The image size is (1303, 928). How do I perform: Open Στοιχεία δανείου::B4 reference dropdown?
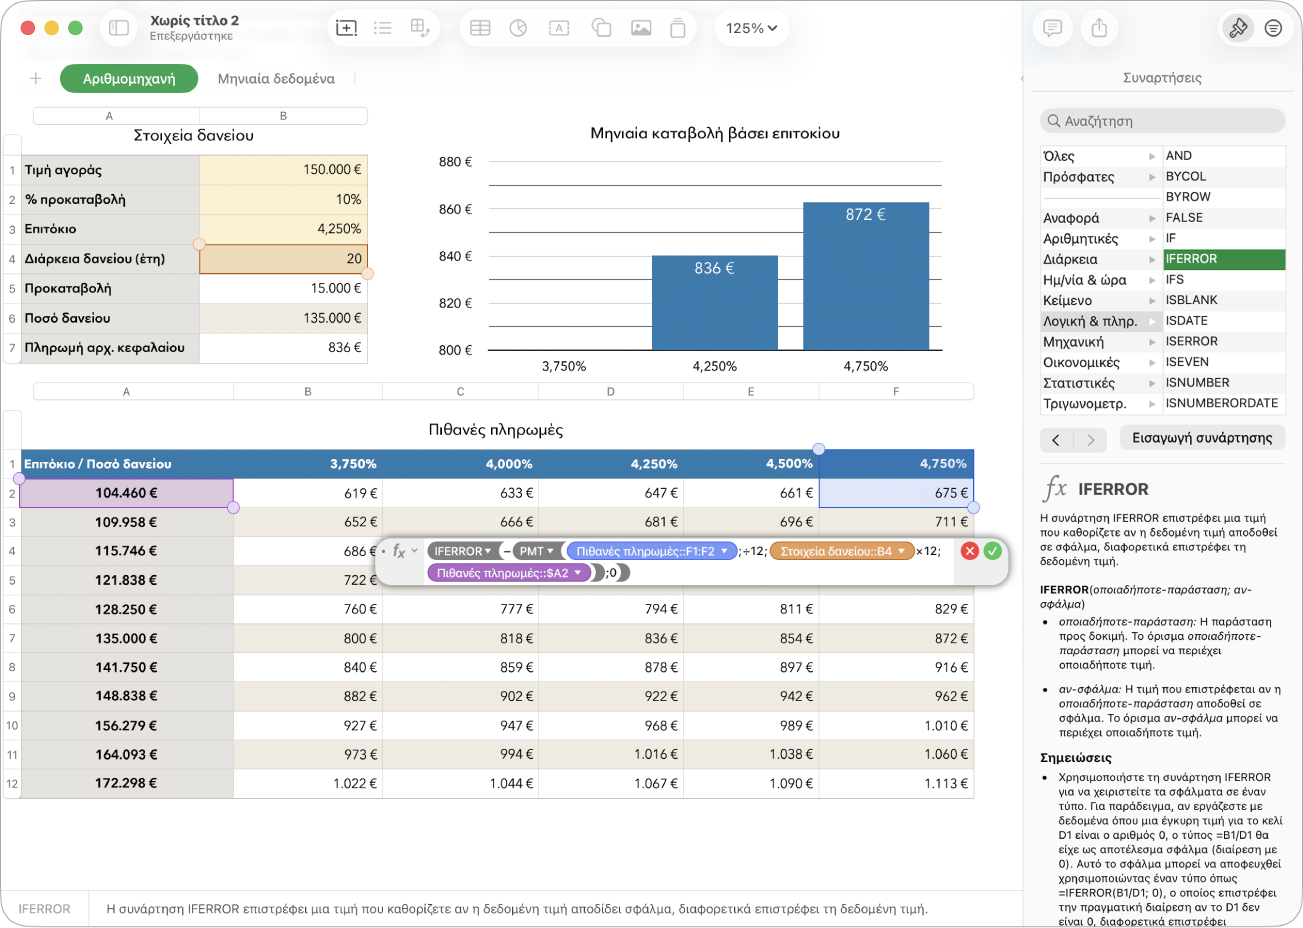point(902,551)
